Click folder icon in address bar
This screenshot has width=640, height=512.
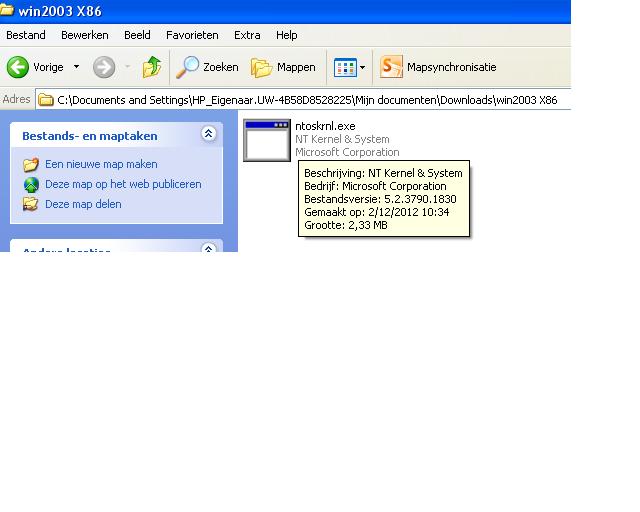coord(46,100)
